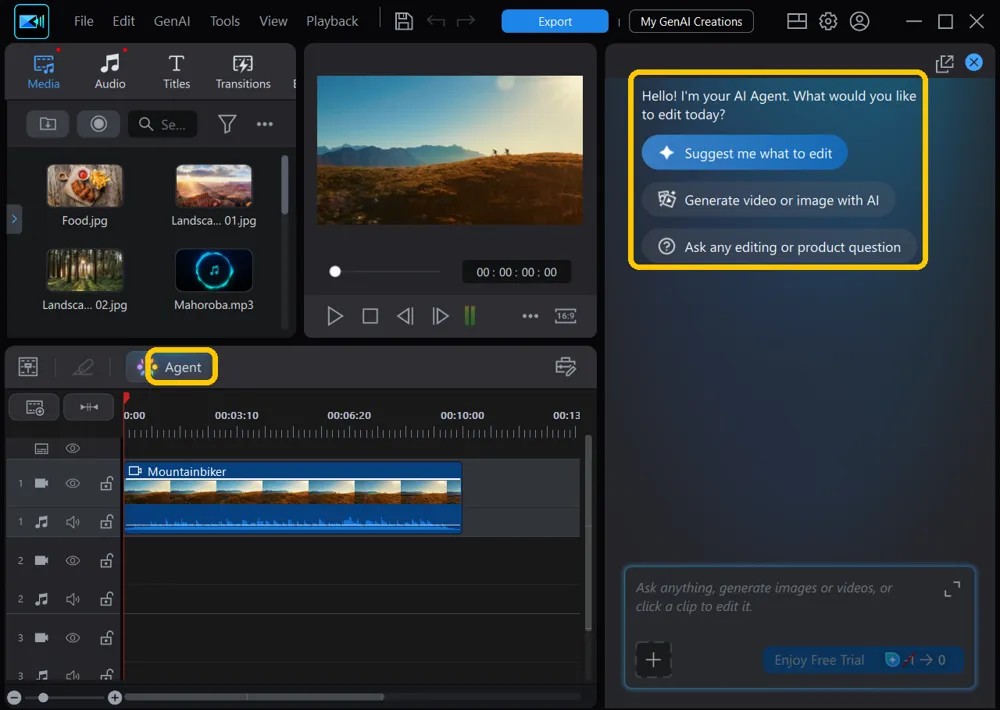1000x710 pixels.
Task: Click the timeline tools grid icon
Action: [28, 367]
